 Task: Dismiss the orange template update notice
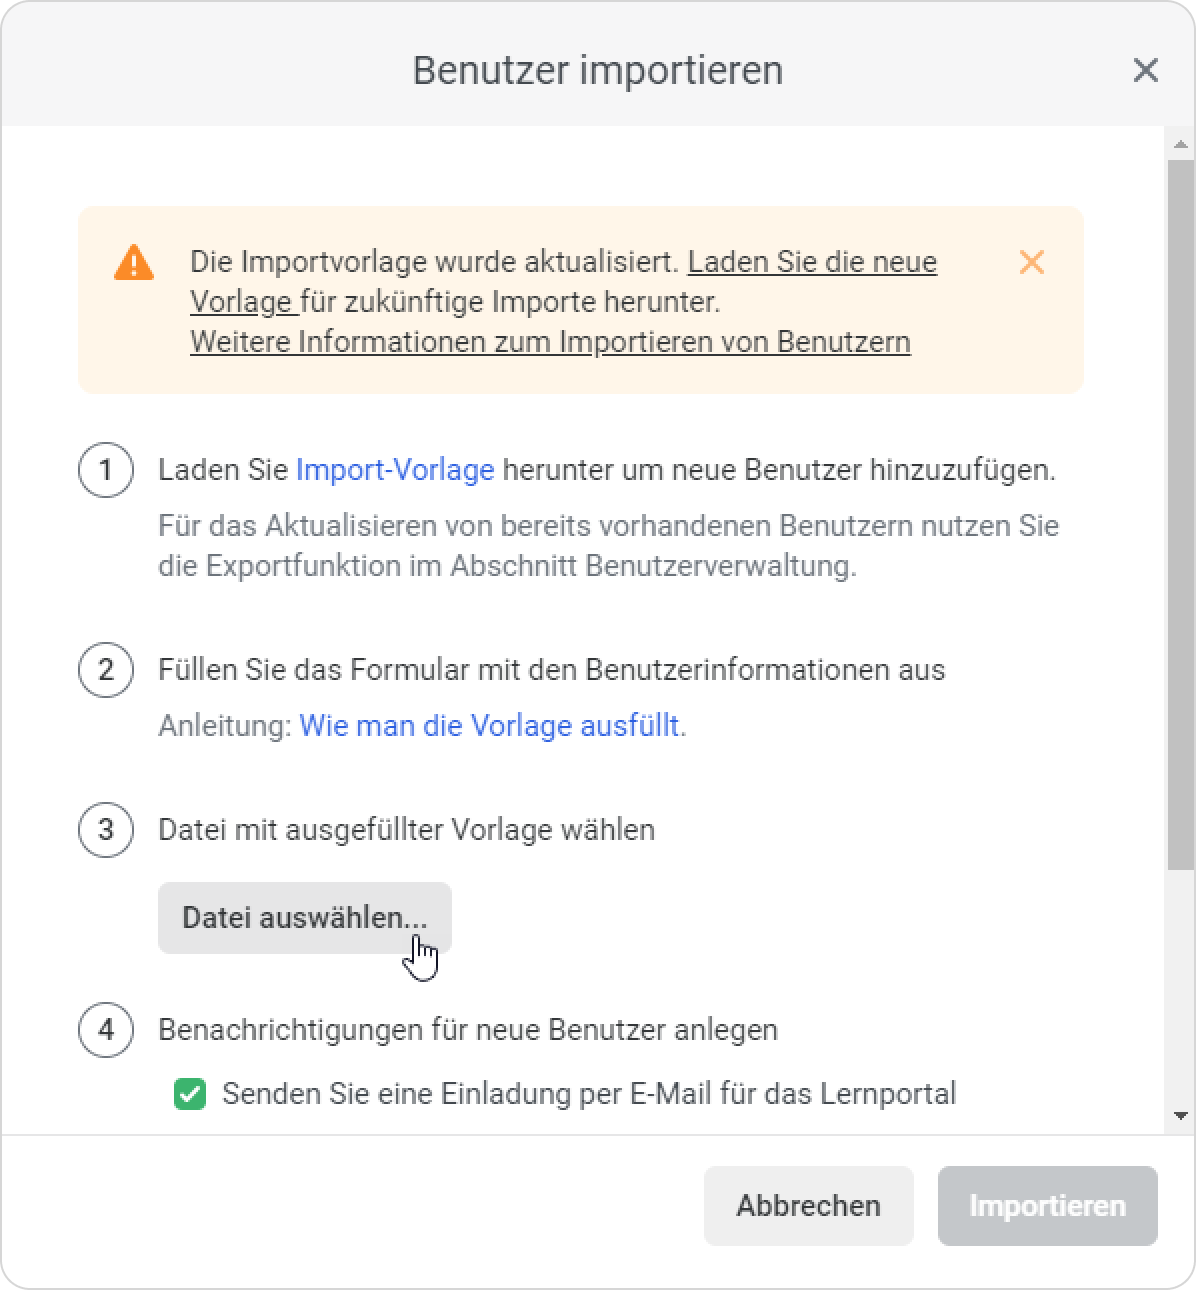tap(1031, 262)
